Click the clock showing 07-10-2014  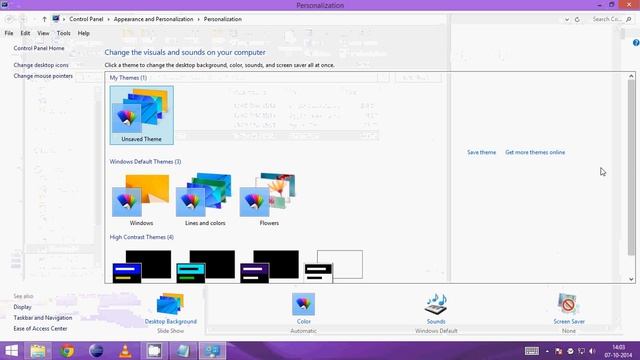(618, 351)
